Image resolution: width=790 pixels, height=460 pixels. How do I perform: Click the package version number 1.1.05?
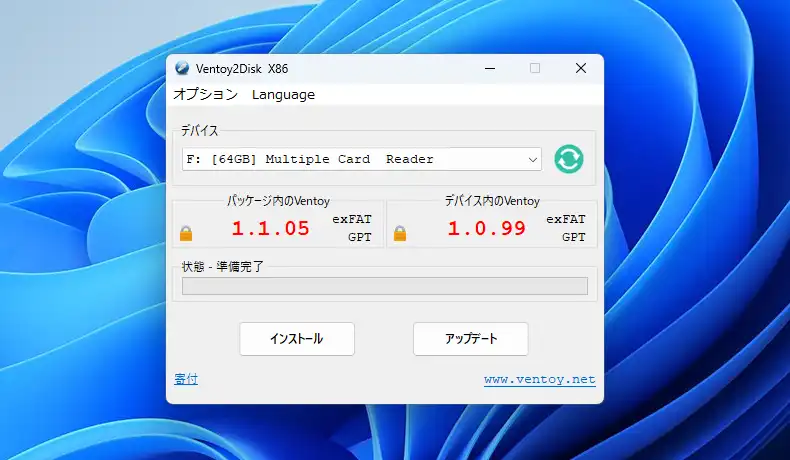[271, 228]
